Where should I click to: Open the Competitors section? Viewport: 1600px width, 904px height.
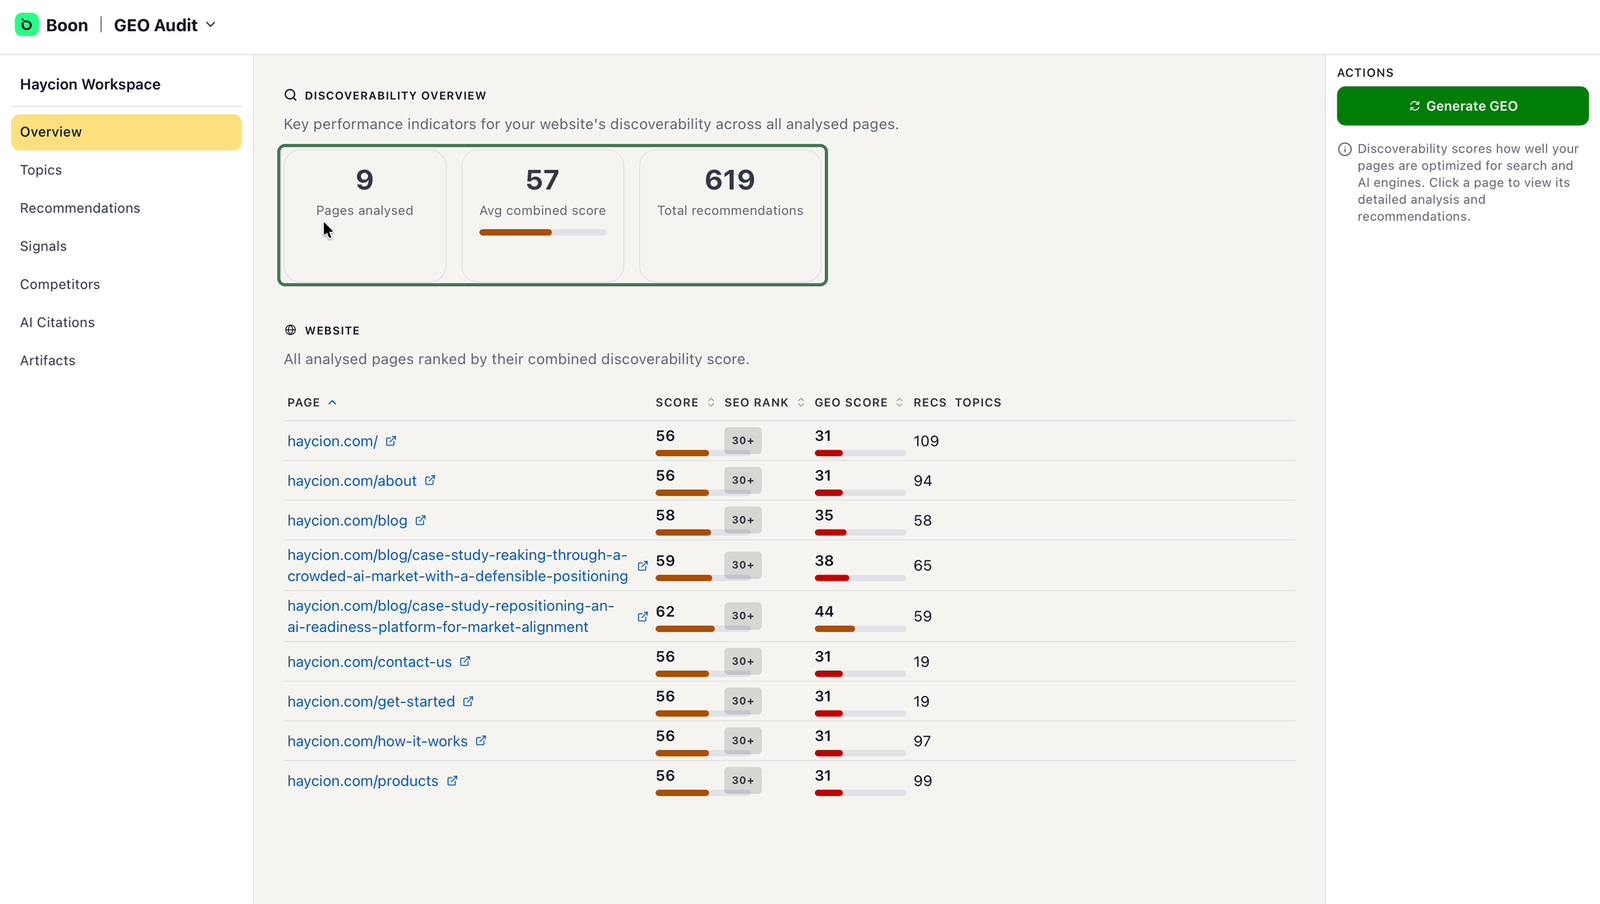click(60, 284)
